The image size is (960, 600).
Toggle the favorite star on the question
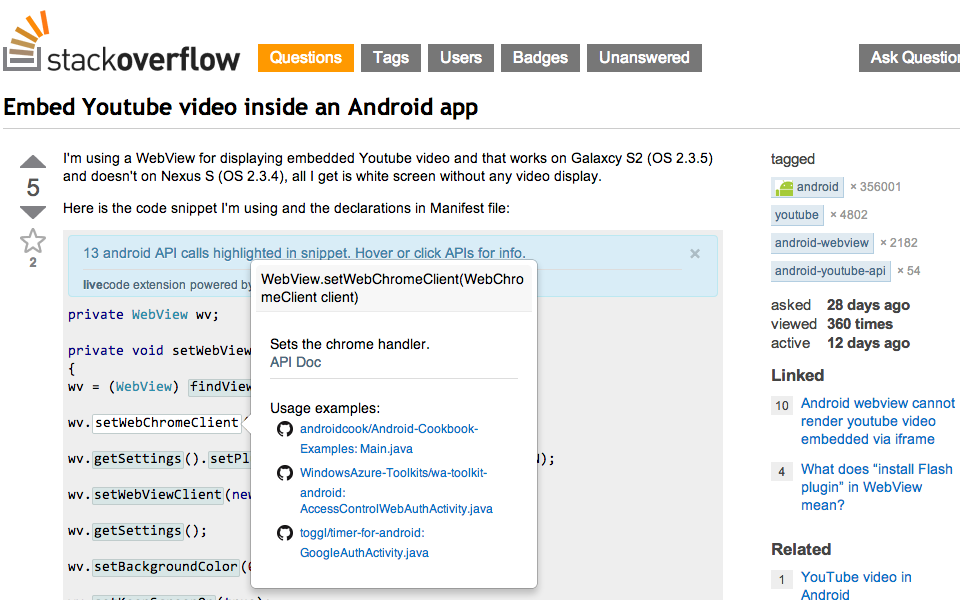click(33, 241)
